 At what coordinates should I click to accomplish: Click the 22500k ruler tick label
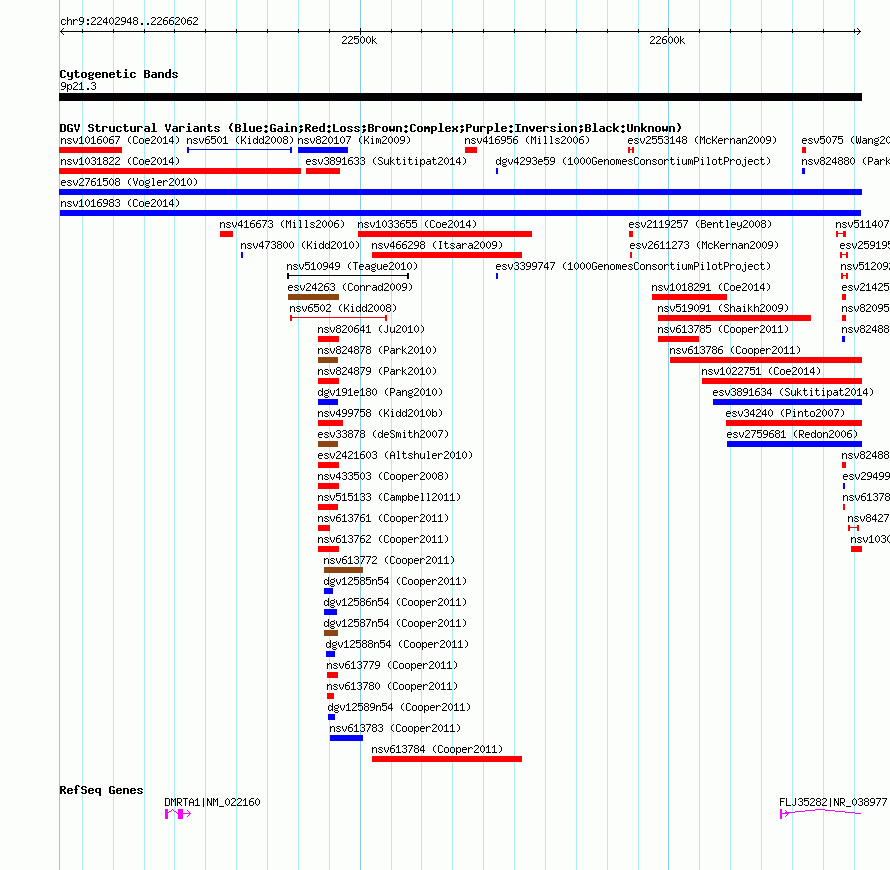(359, 40)
